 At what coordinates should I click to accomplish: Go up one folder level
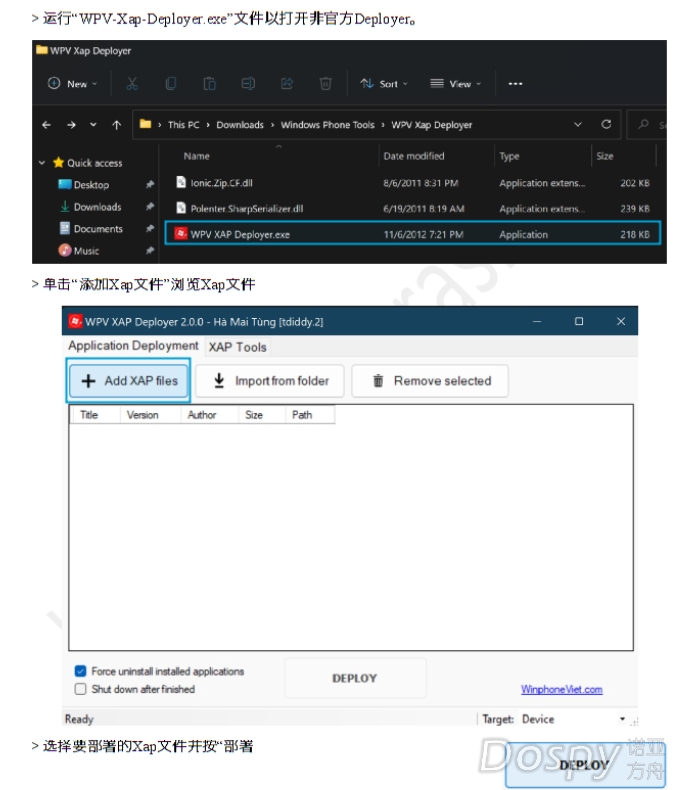pyautogui.click(x=116, y=124)
